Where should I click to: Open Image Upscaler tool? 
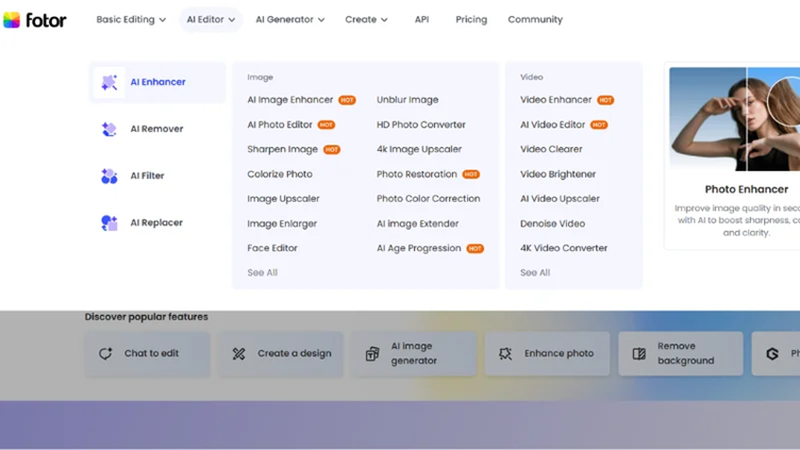[283, 198]
